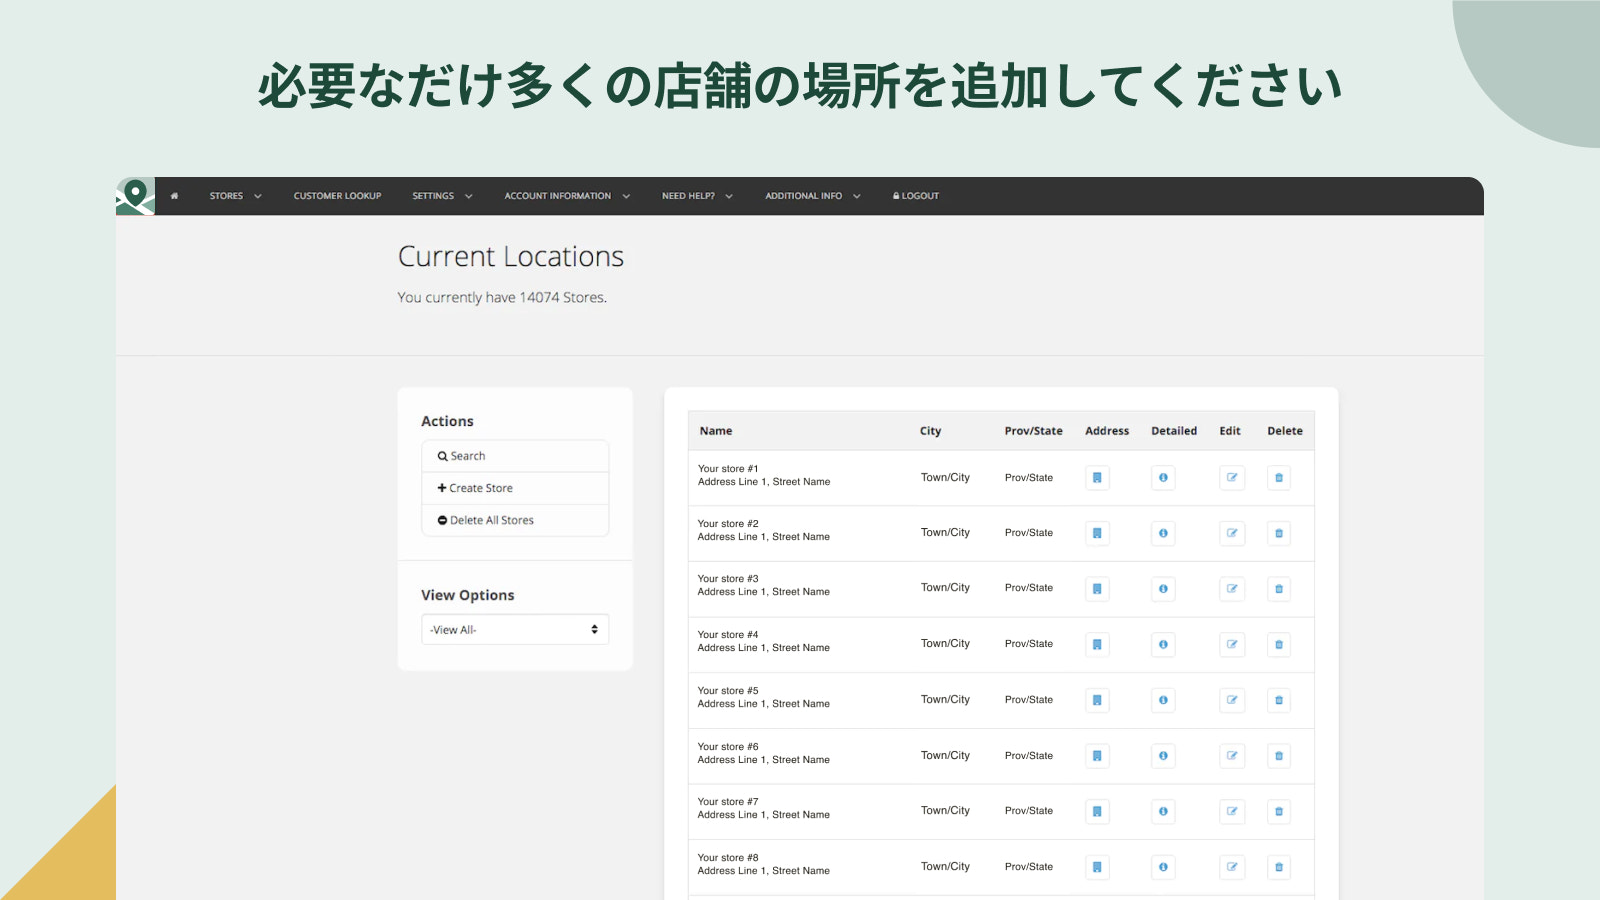The image size is (1600, 900).
Task: Expand the NEED HELP? menu
Action: pos(697,196)
